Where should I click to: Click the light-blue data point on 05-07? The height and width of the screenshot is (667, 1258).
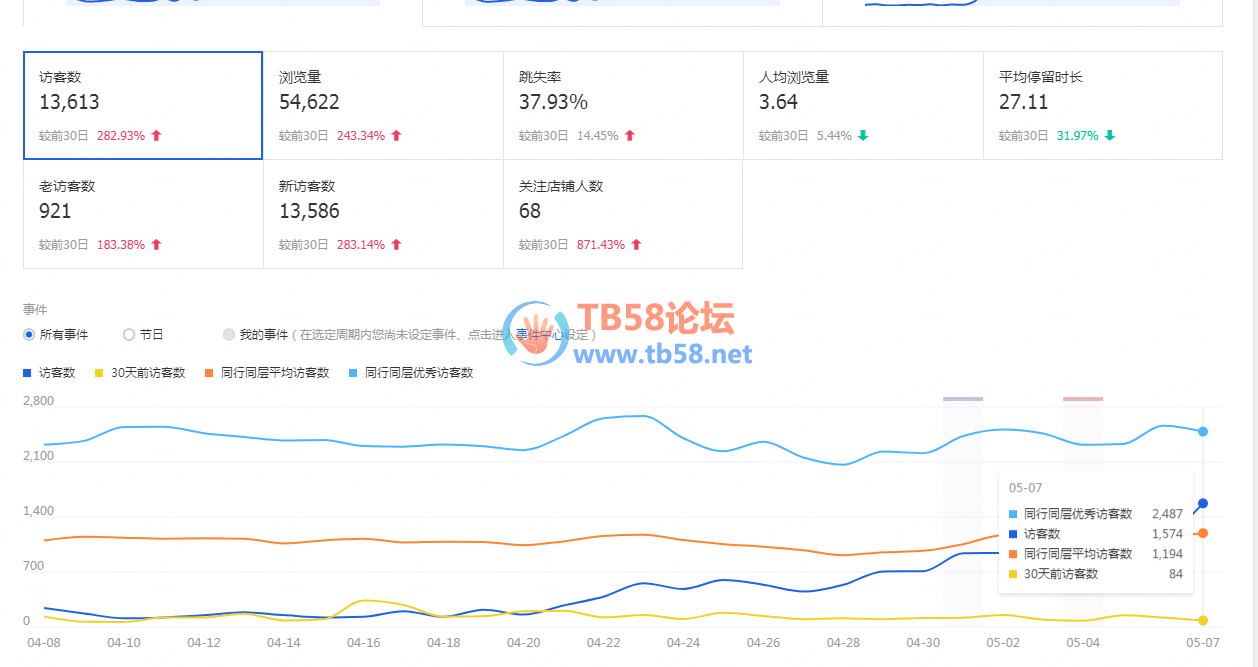point(1203,431)
